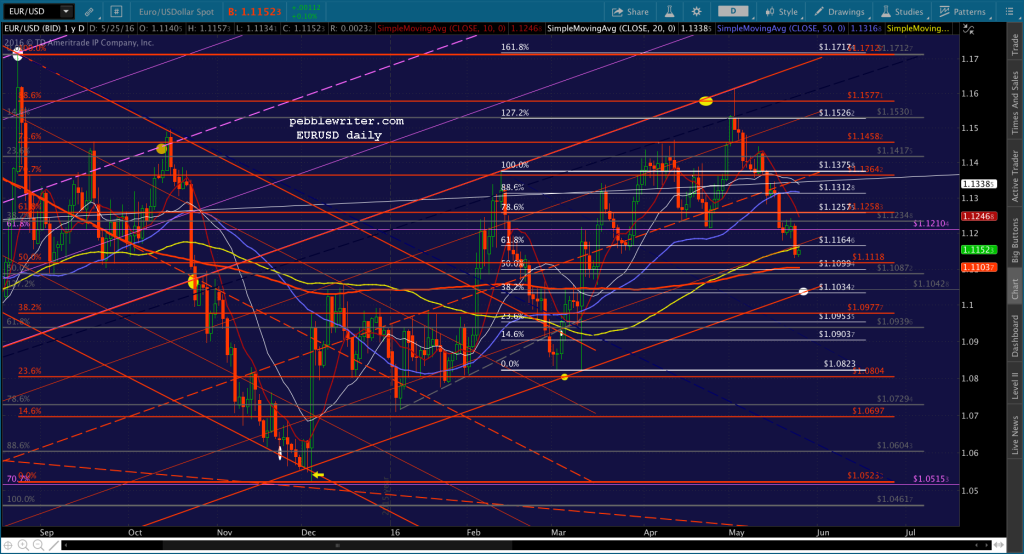Click the zoom in magnifier icon
Image resolution: width=1024 pixels, height=554 pixels.
click(23, 545)
